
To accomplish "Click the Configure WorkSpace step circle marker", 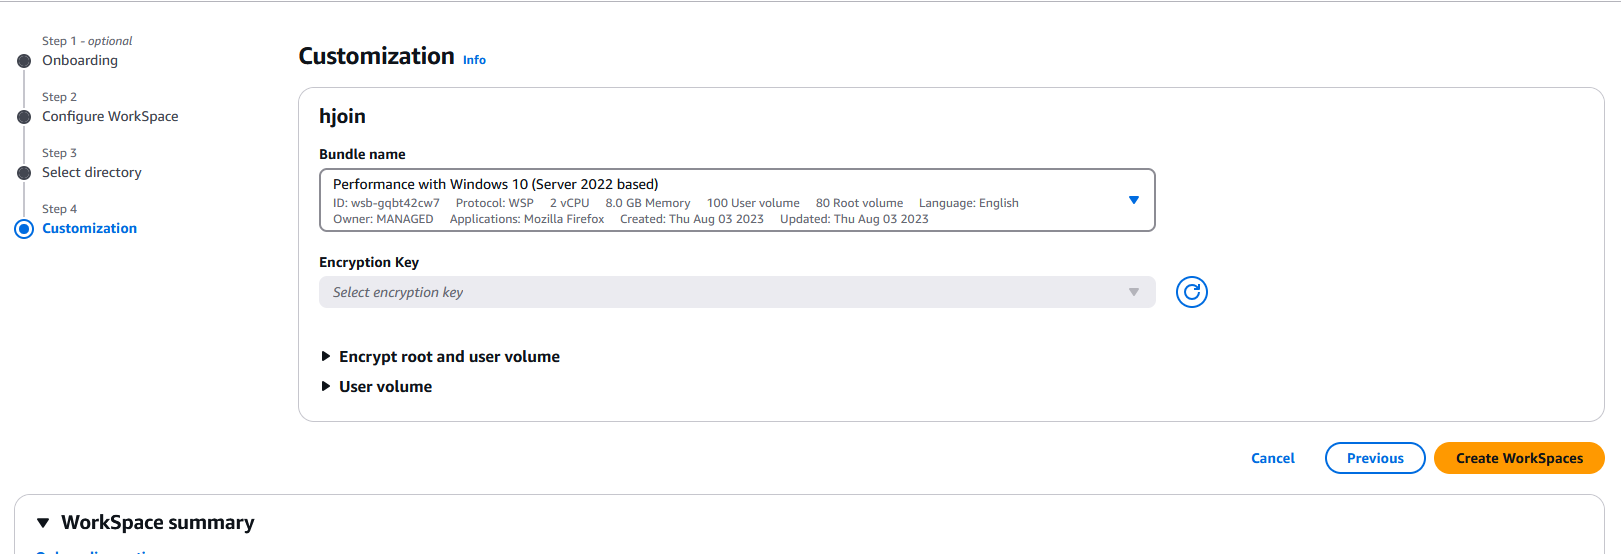I will [24, 117].
